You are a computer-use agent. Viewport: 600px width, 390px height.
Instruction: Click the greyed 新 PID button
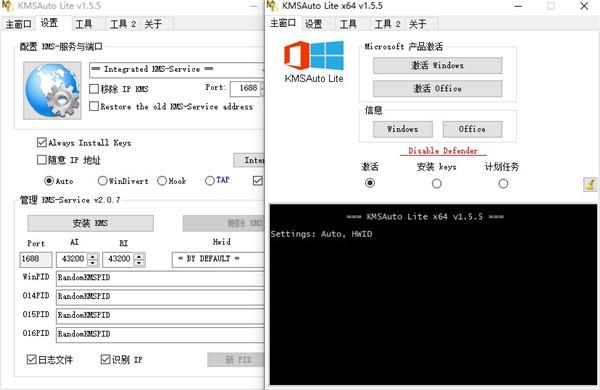click(236, 360)
